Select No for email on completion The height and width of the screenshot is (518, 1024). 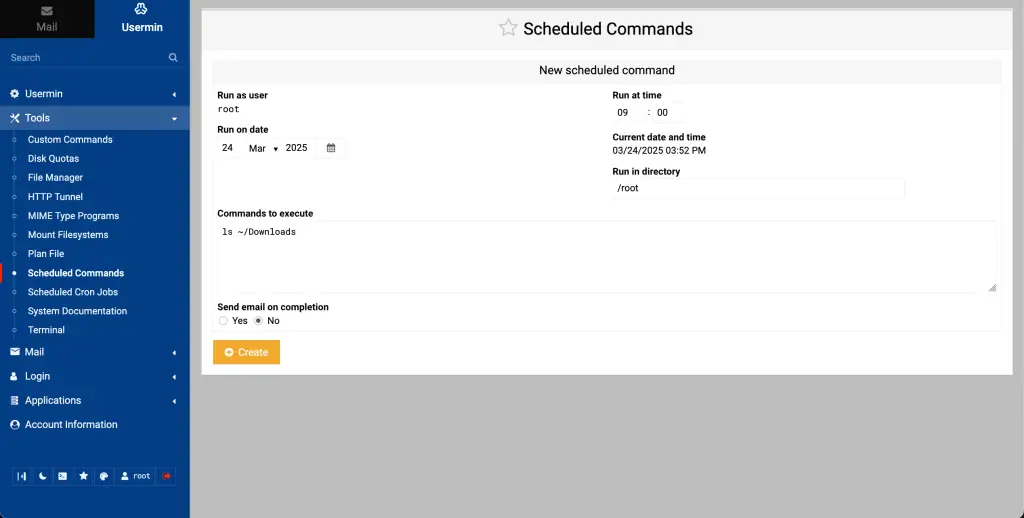pyautogui.click(x=259, y=321)
